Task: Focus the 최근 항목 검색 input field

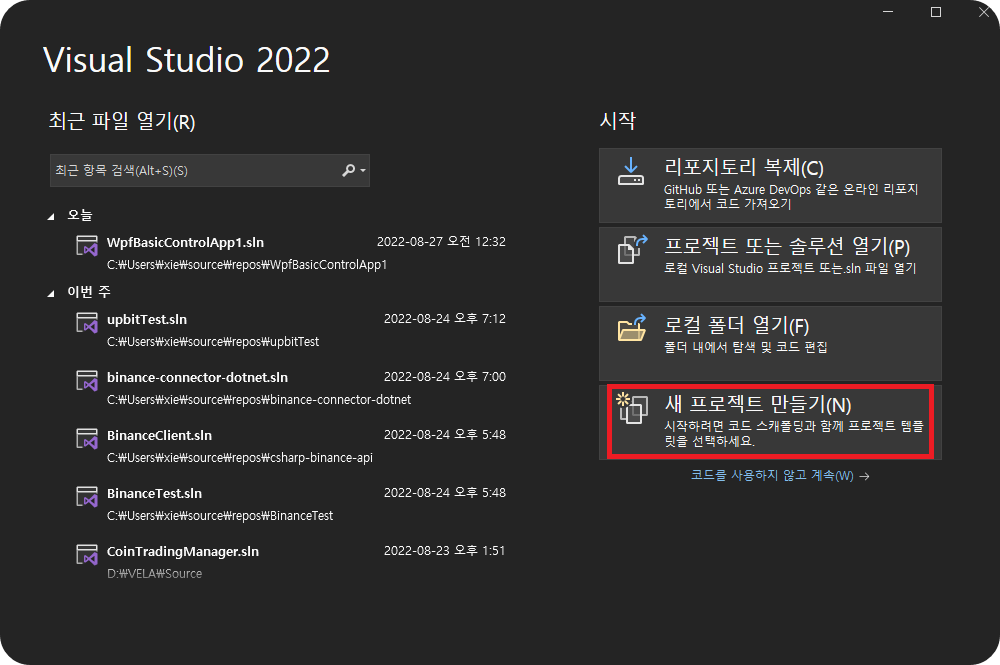Action: 210,170
